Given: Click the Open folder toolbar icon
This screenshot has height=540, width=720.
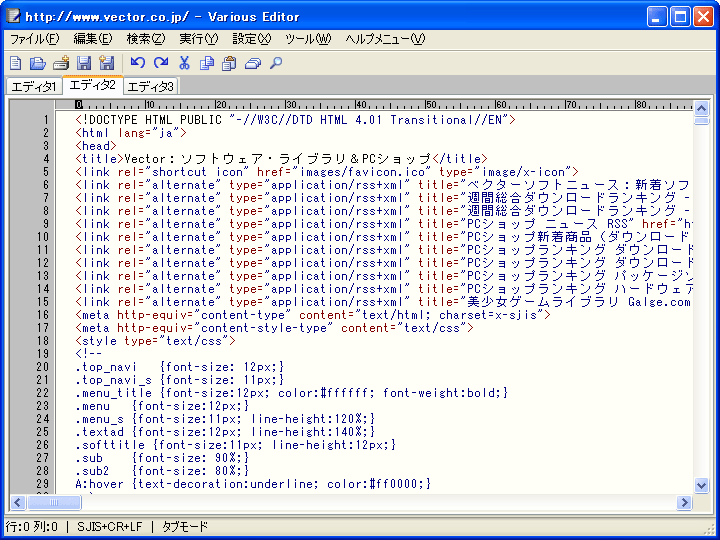Looking at the screenshot, I should coord(38,63).
